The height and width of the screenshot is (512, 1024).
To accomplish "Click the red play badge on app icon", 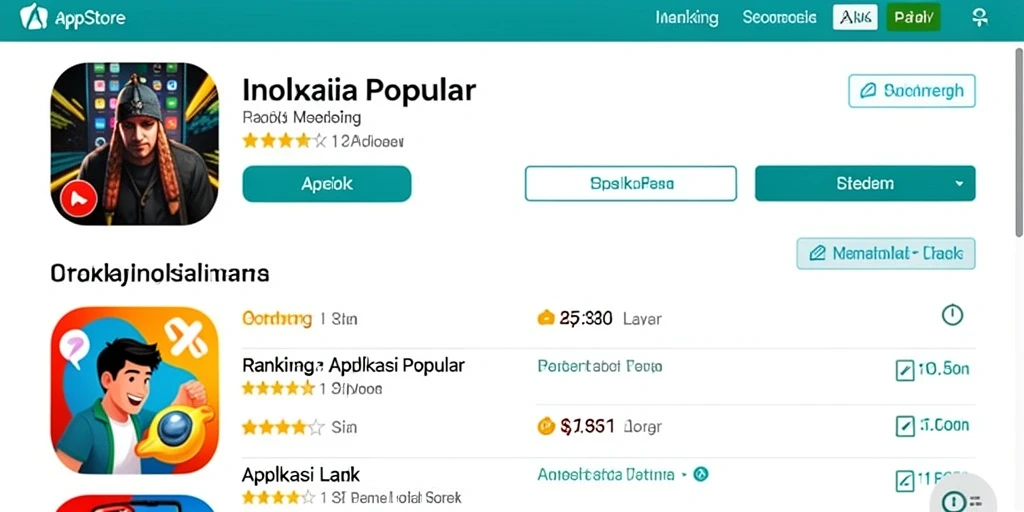I will click(78, 197).
